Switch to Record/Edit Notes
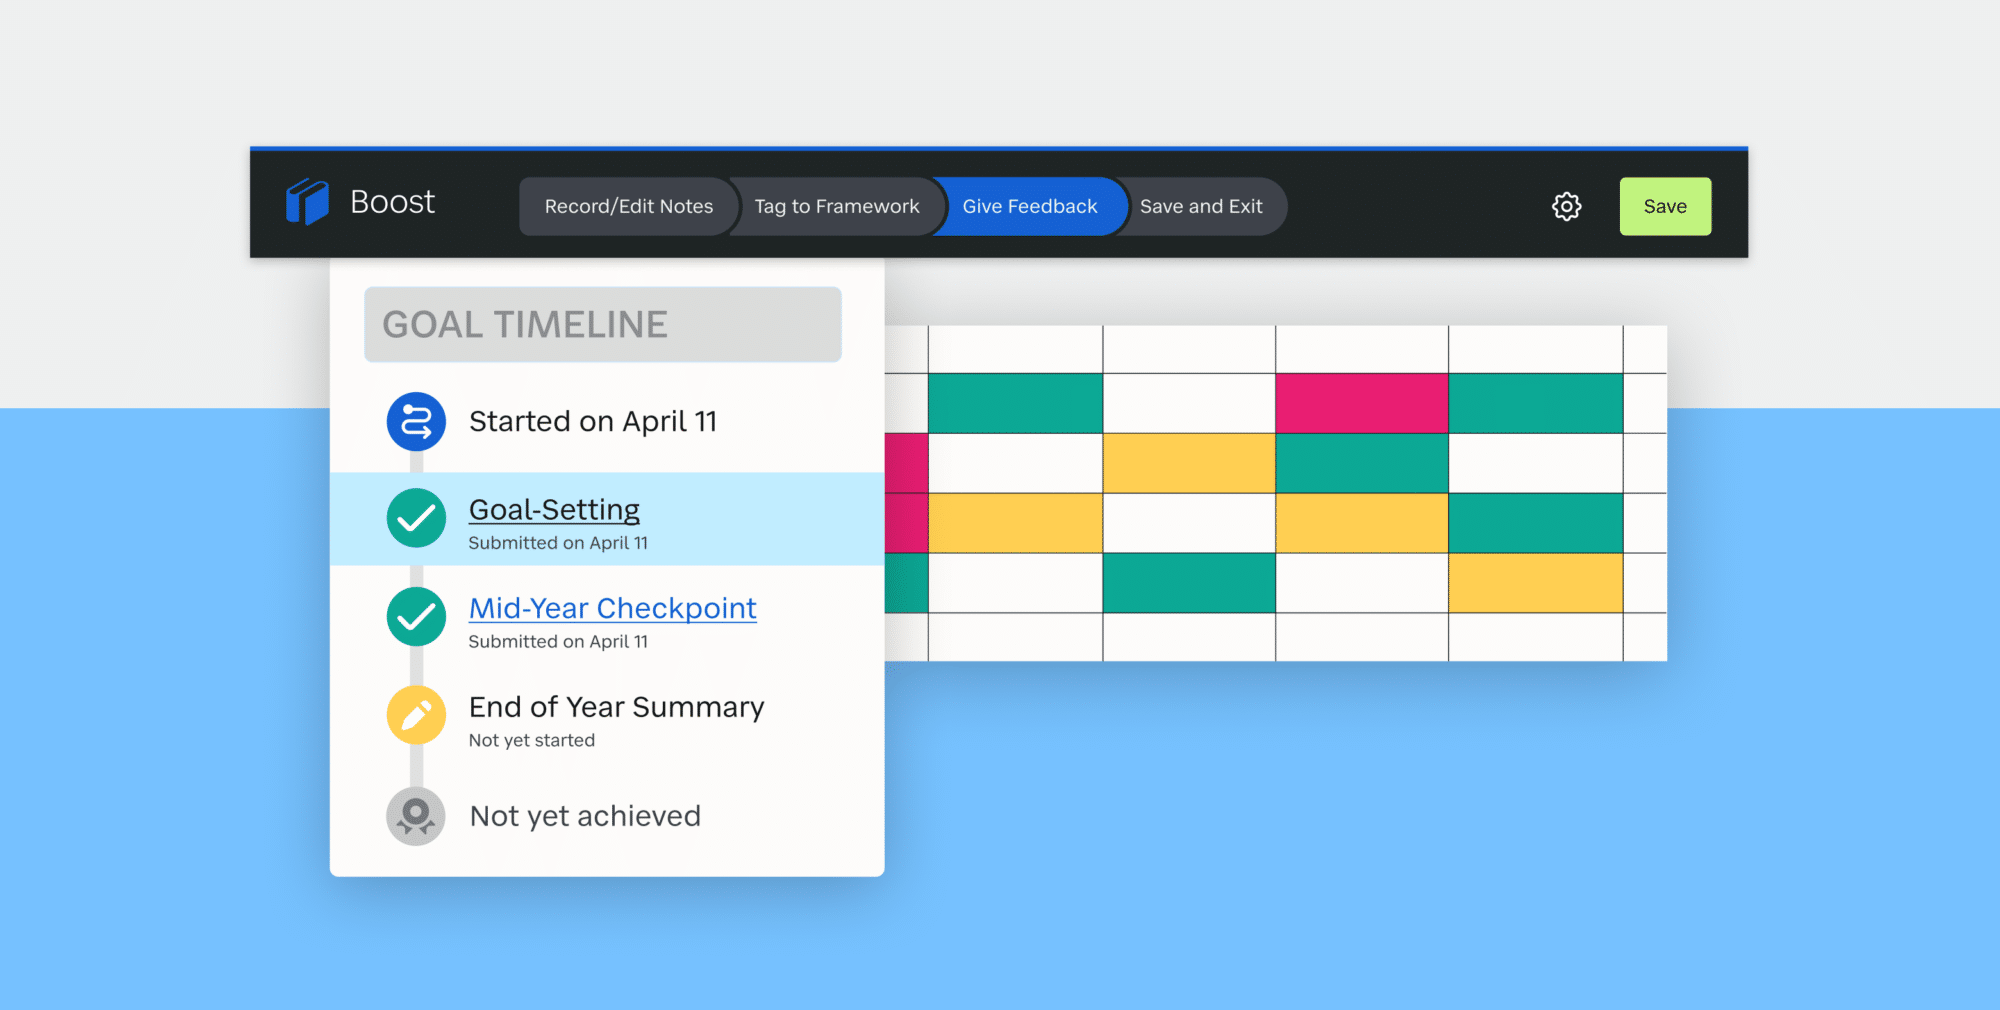 point(628,206)
